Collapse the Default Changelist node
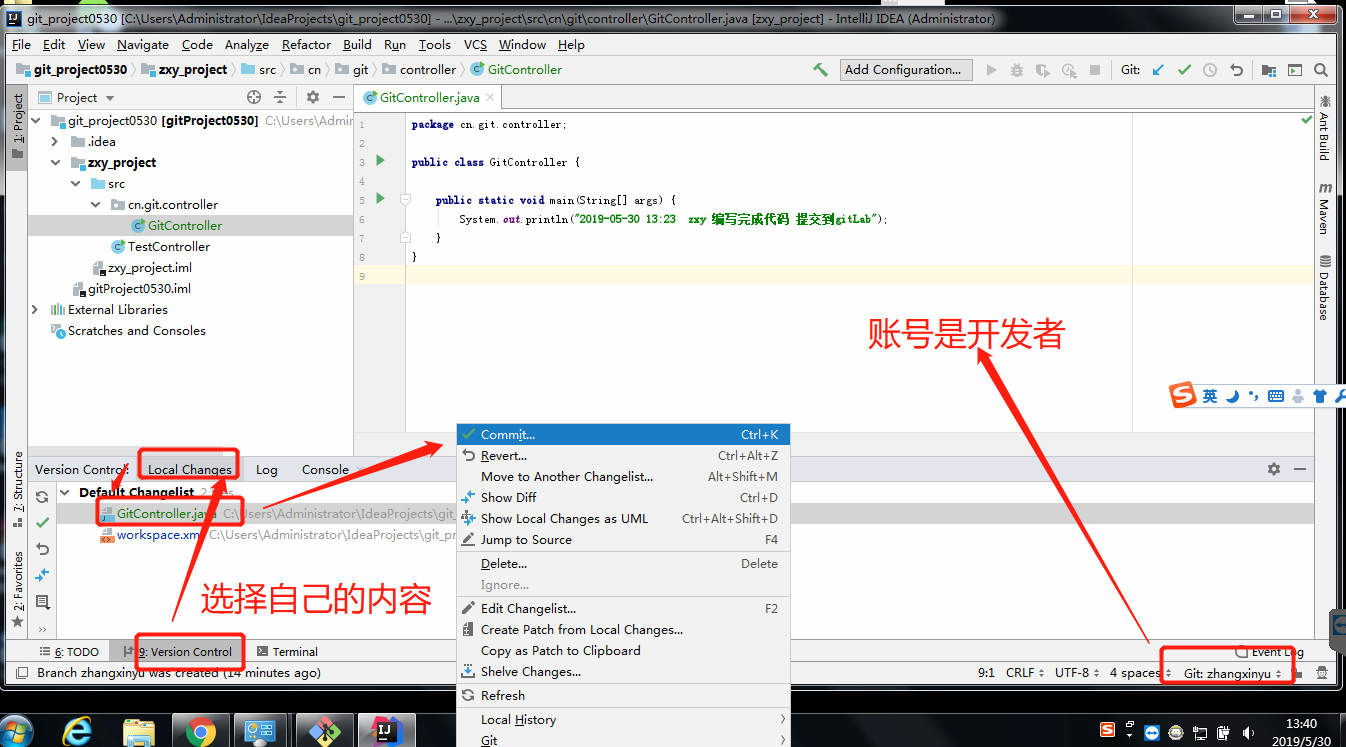The width and height of the screenshot is (1346, 747). tap(65, 492)
